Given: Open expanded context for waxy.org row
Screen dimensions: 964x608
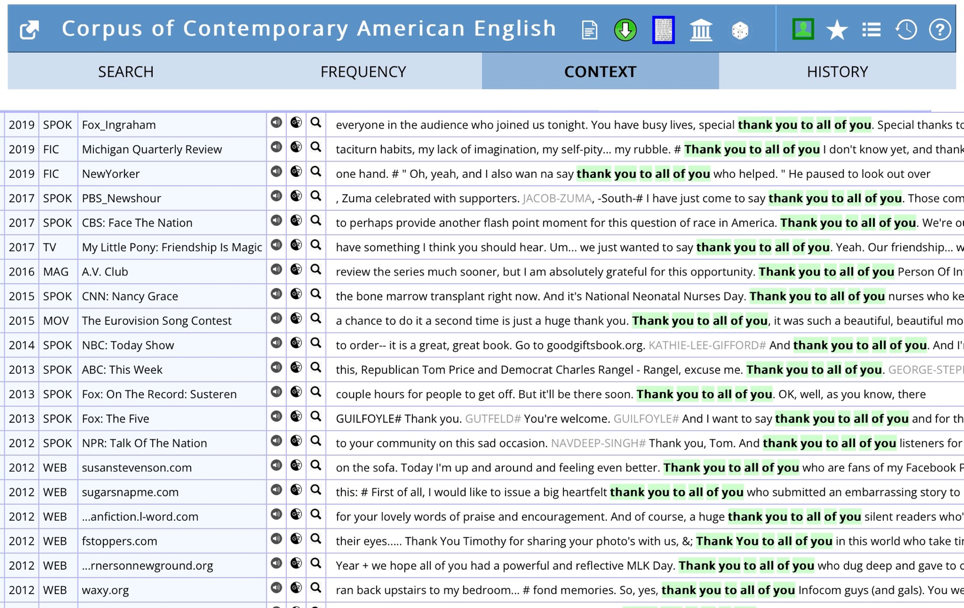Looking at the screenshot, I should tap(315, 588).
